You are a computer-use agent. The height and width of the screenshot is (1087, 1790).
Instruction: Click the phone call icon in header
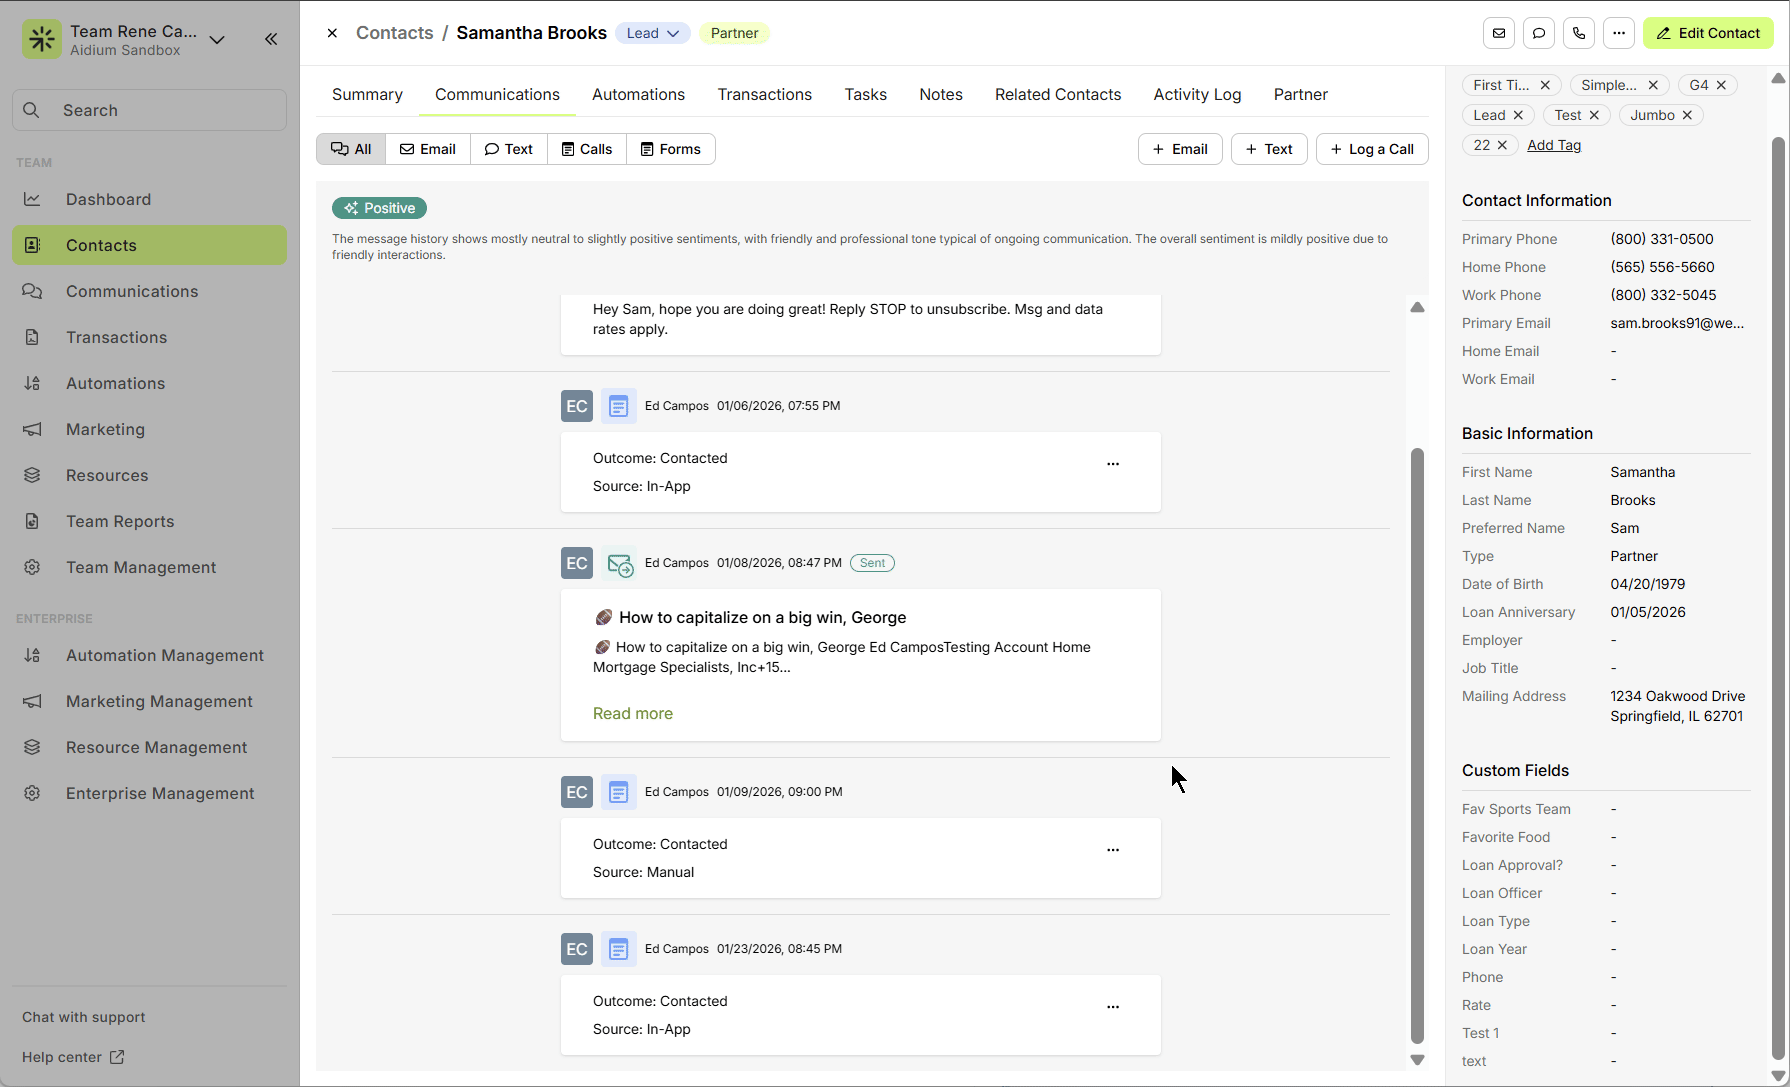(1579, 33)
